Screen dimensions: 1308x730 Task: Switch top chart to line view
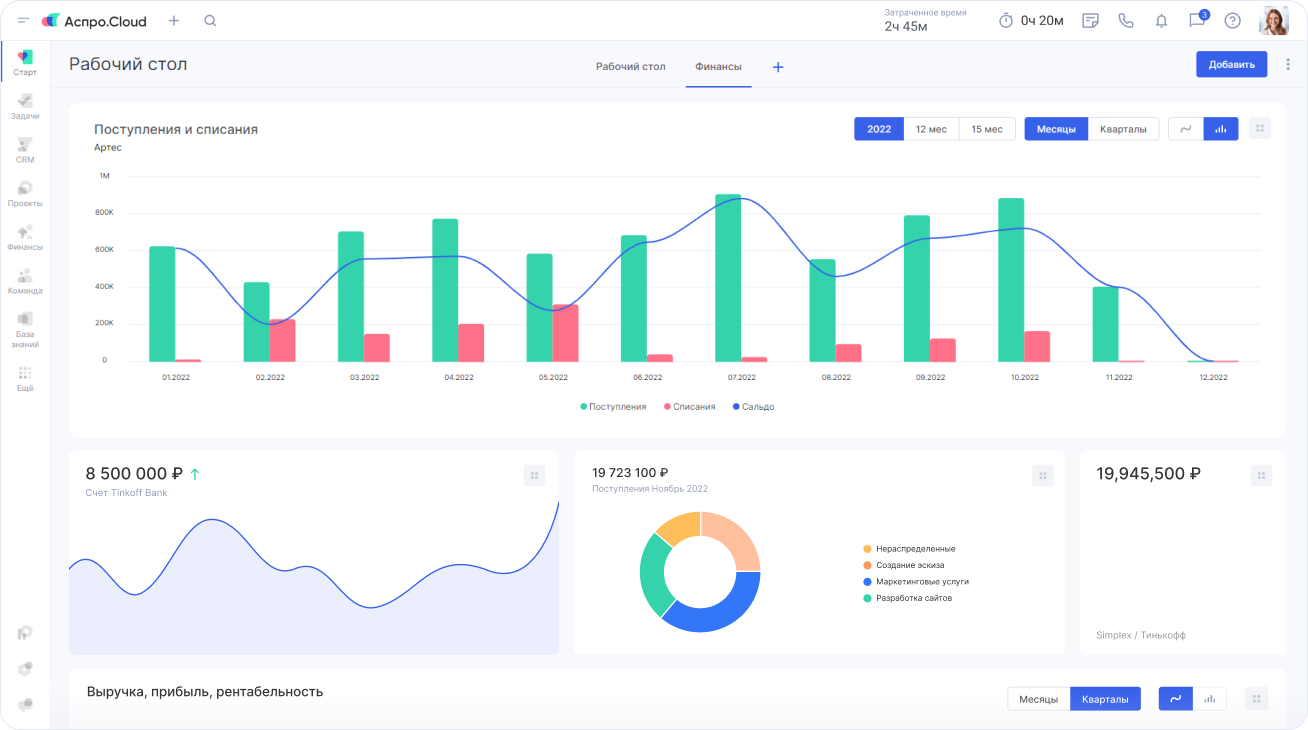pos(1185,129)
